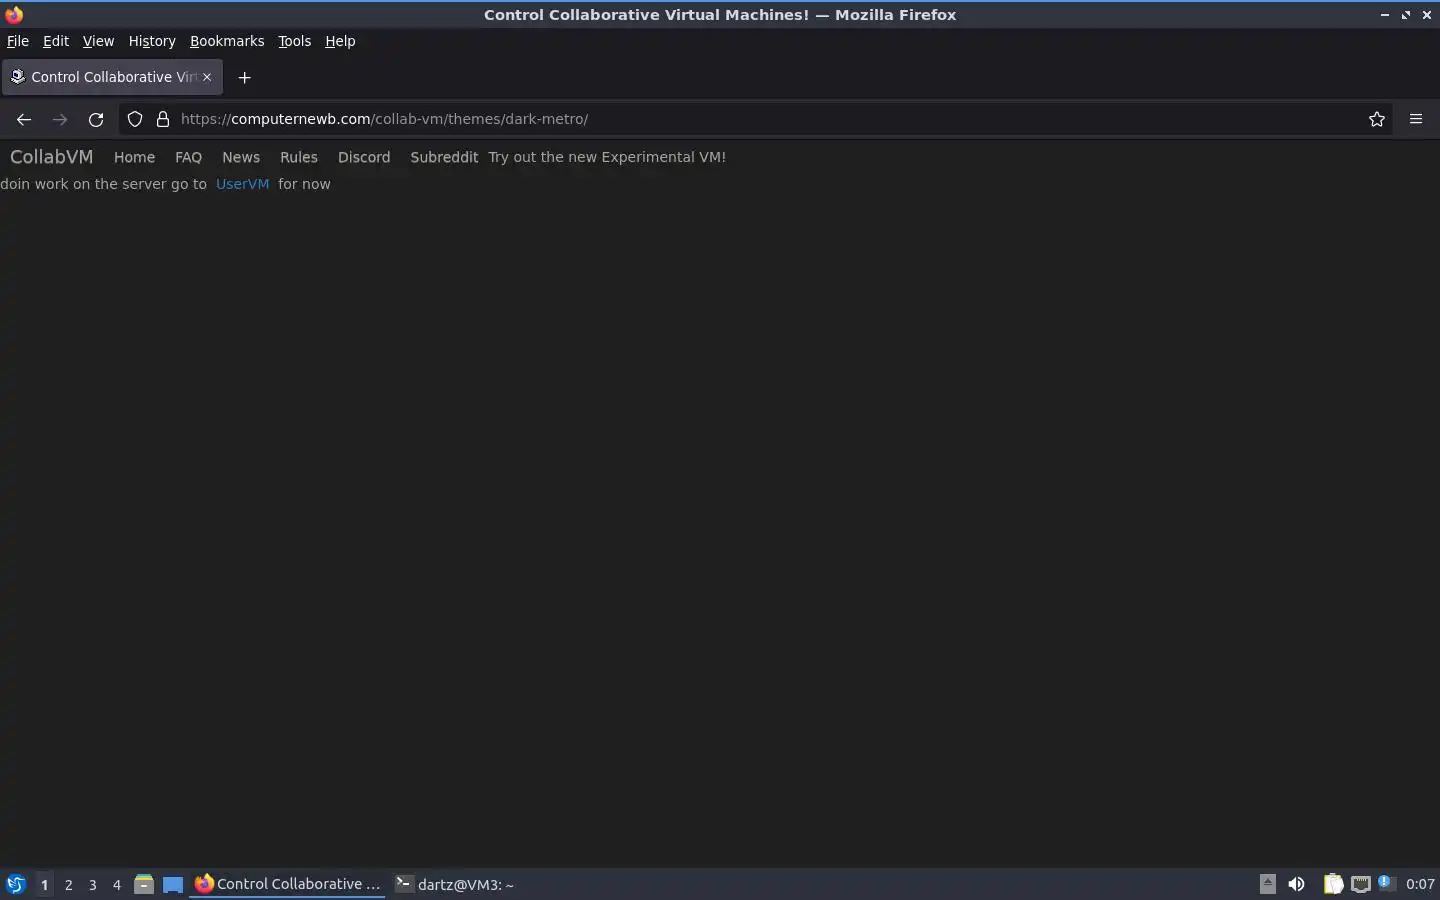Switch to Firefox window in taskbar
This screenshot has width=1440, height=900.
coord(288,884)
